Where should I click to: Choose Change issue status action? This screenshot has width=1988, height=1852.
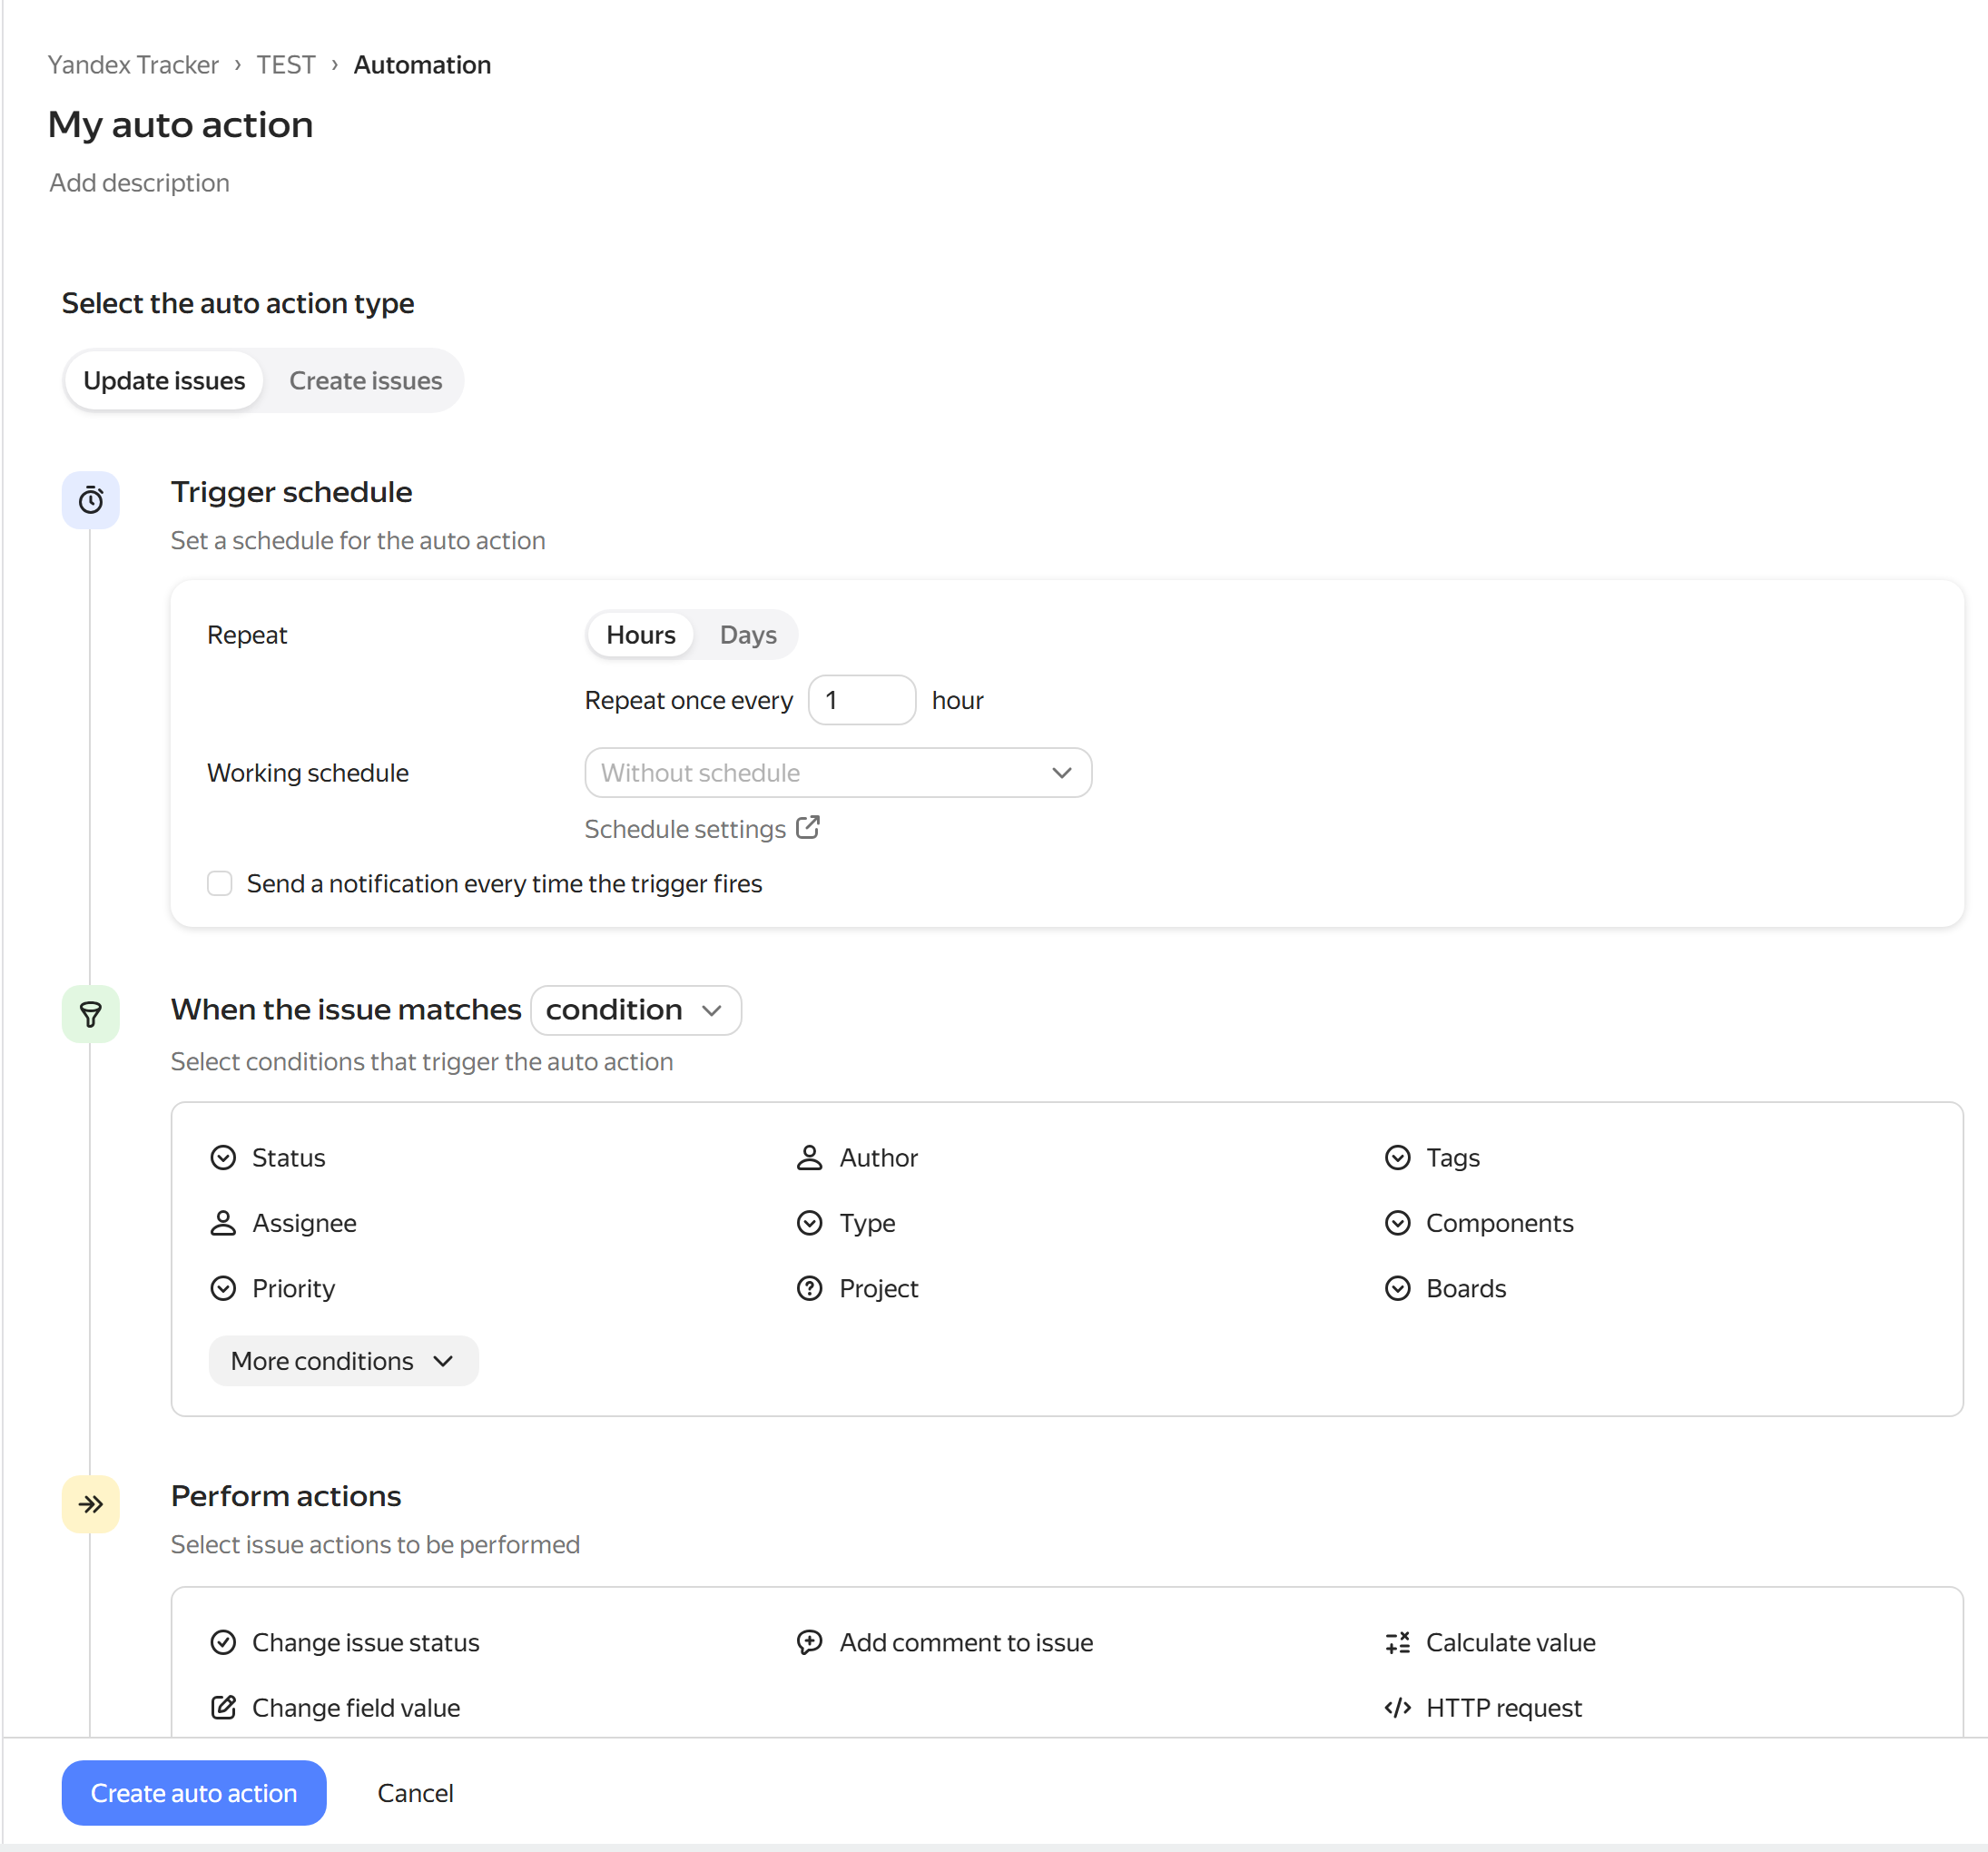click(345, 1642)
